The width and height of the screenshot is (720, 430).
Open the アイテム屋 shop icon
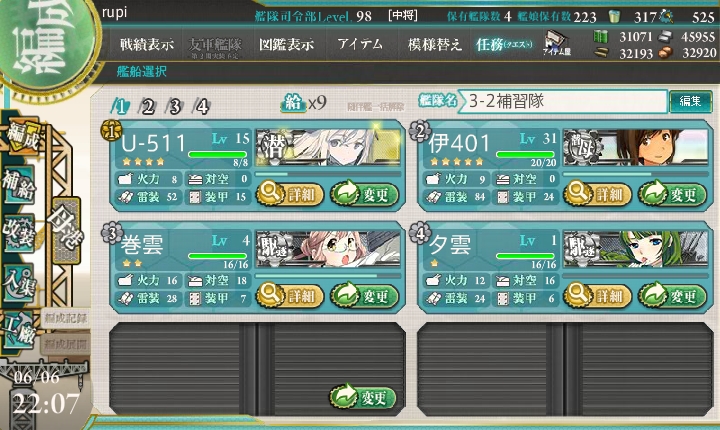(557, 43)
